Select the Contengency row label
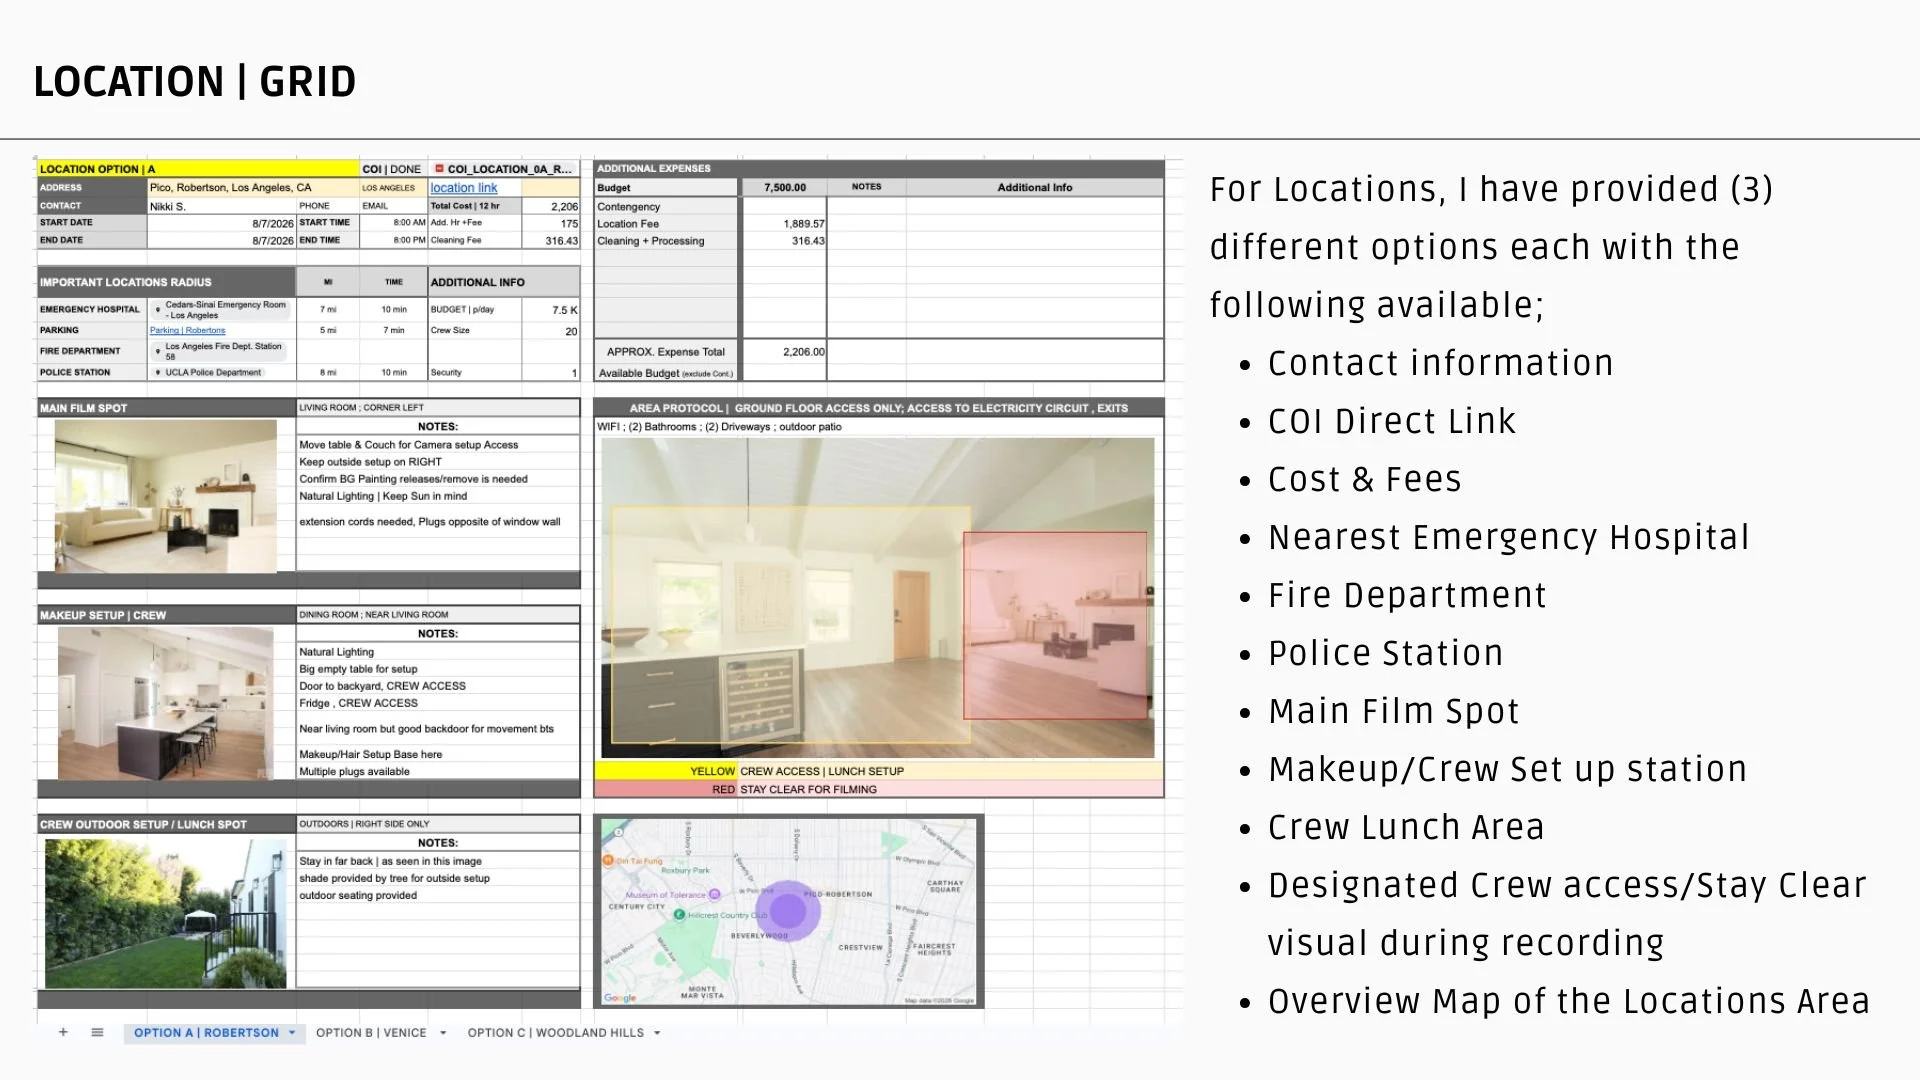The height and width of the screenshot is (1080, 1920). (666, 207)
